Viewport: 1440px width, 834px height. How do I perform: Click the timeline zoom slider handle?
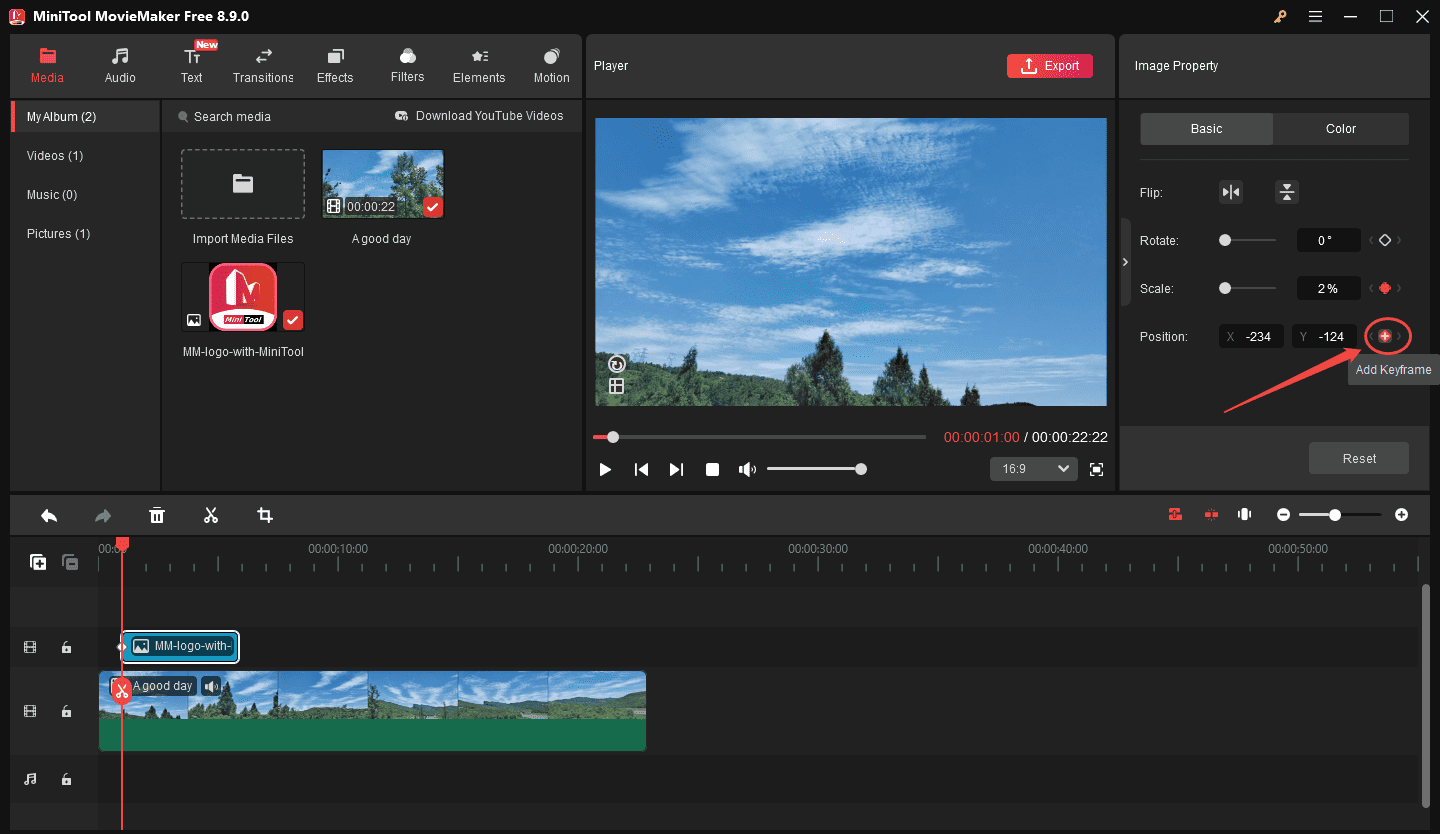(x=1335, y=514)
